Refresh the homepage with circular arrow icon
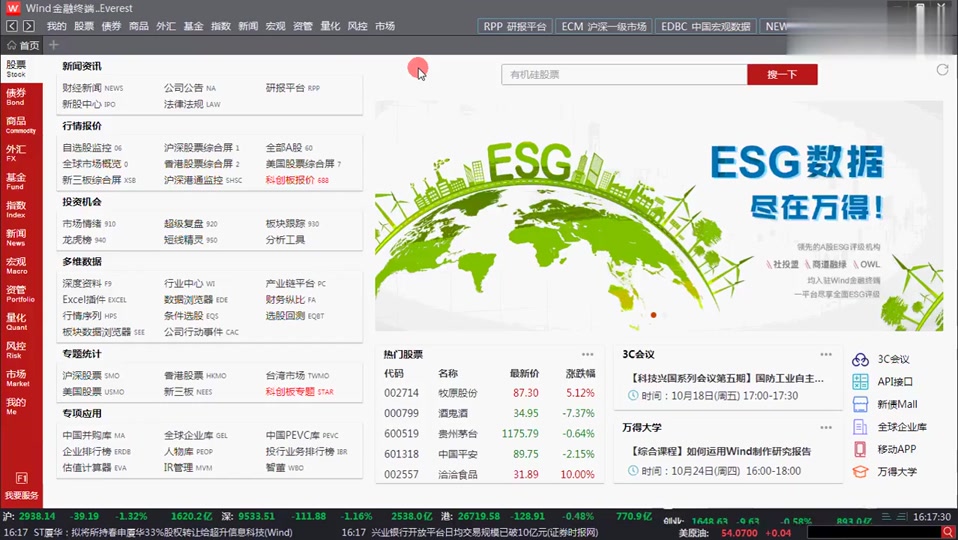The image size is (958, 540). (x=942, y=70)
